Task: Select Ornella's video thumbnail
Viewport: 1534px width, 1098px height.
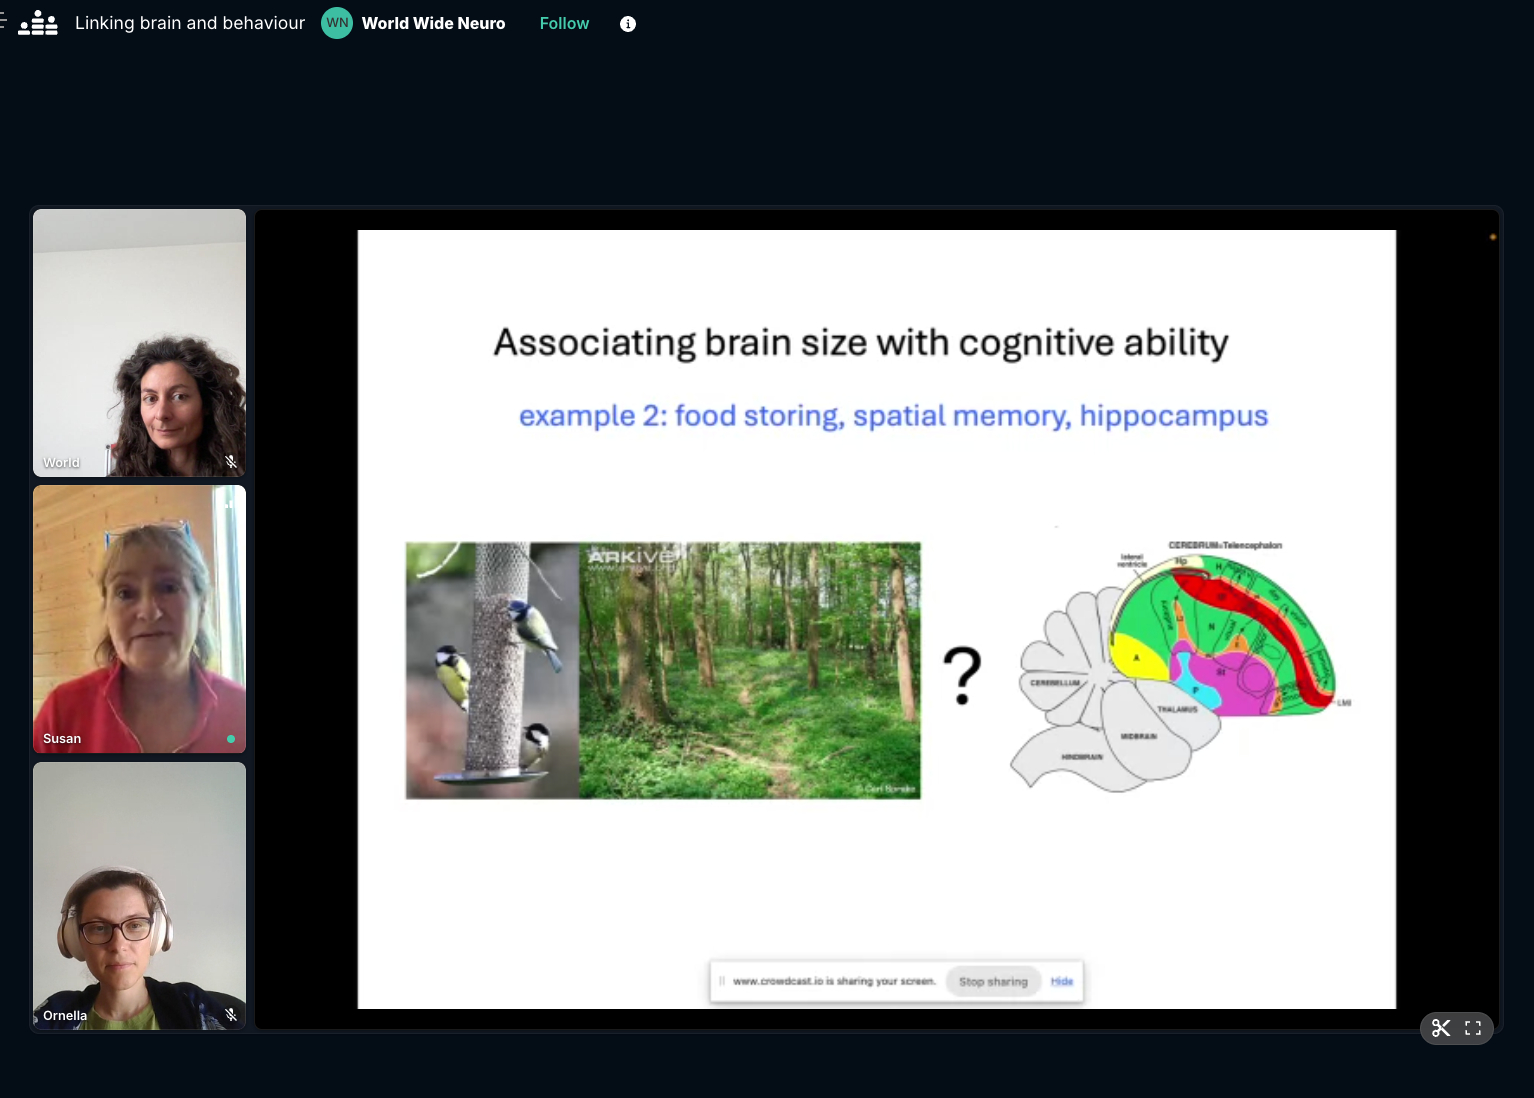Action: (139, 895)
